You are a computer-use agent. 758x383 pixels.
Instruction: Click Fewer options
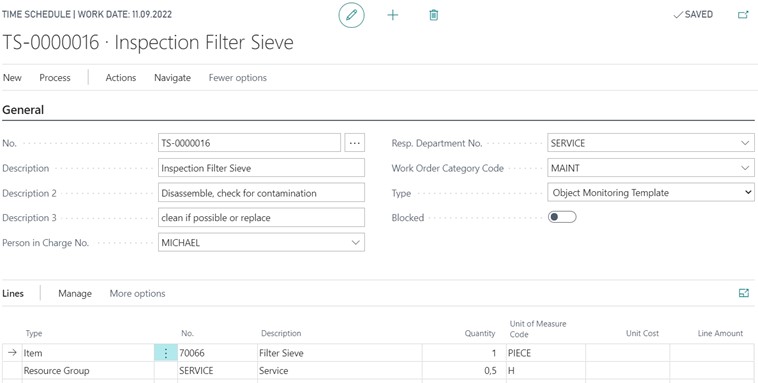237,78
